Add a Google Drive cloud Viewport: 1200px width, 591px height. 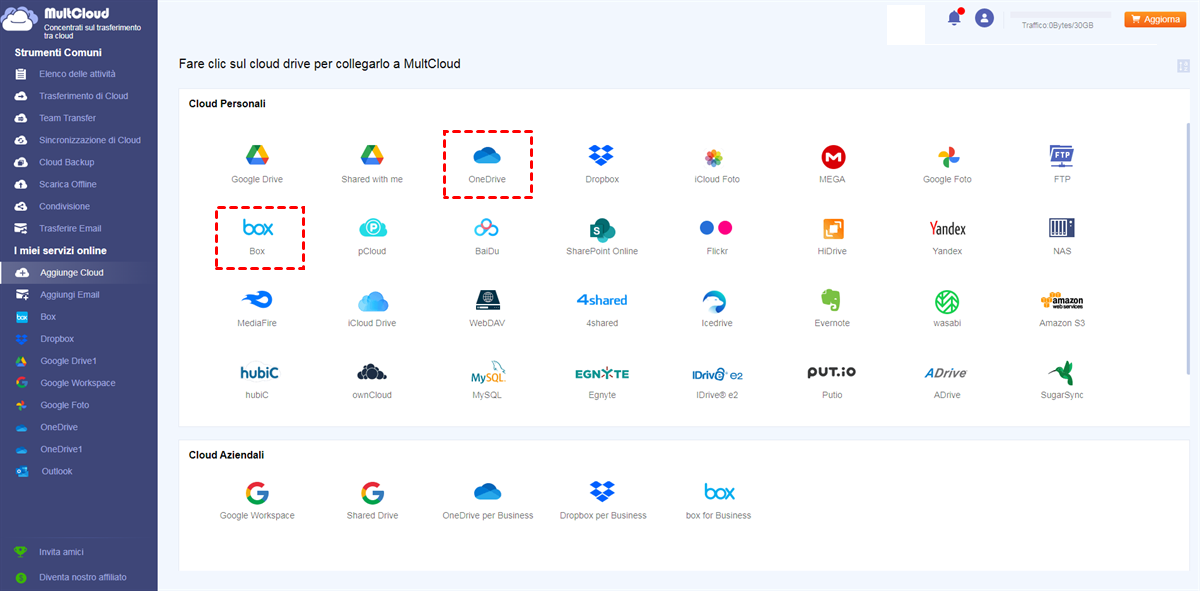(257, 164)
